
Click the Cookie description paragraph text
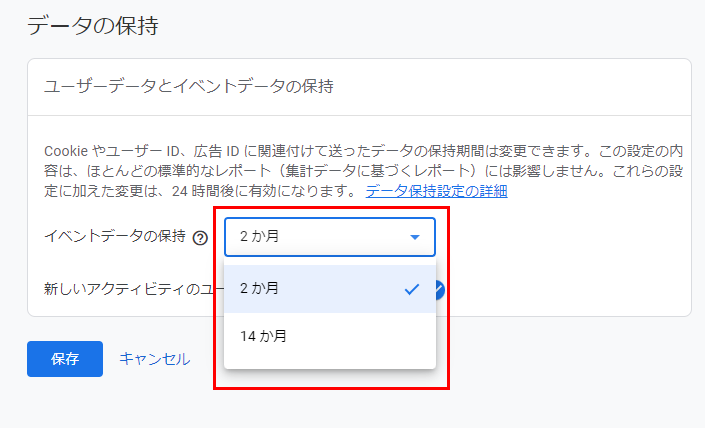tap(363, 171)
